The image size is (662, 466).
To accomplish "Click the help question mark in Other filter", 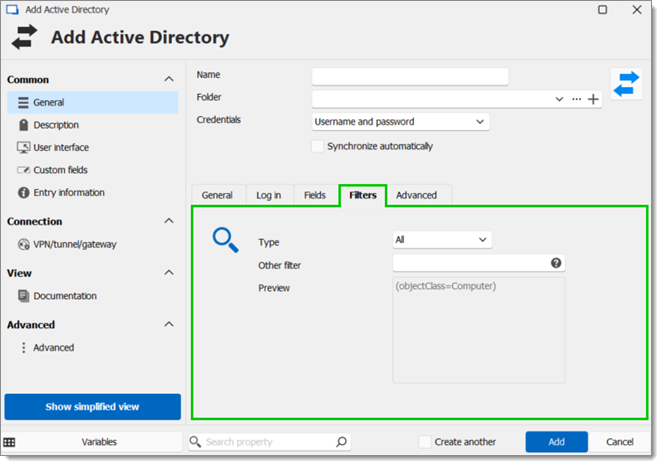I will tap(556, 263).
